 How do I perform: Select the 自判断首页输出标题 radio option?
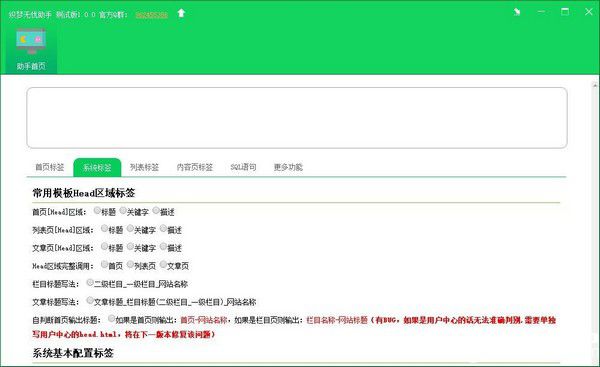(x=111, y=318)
